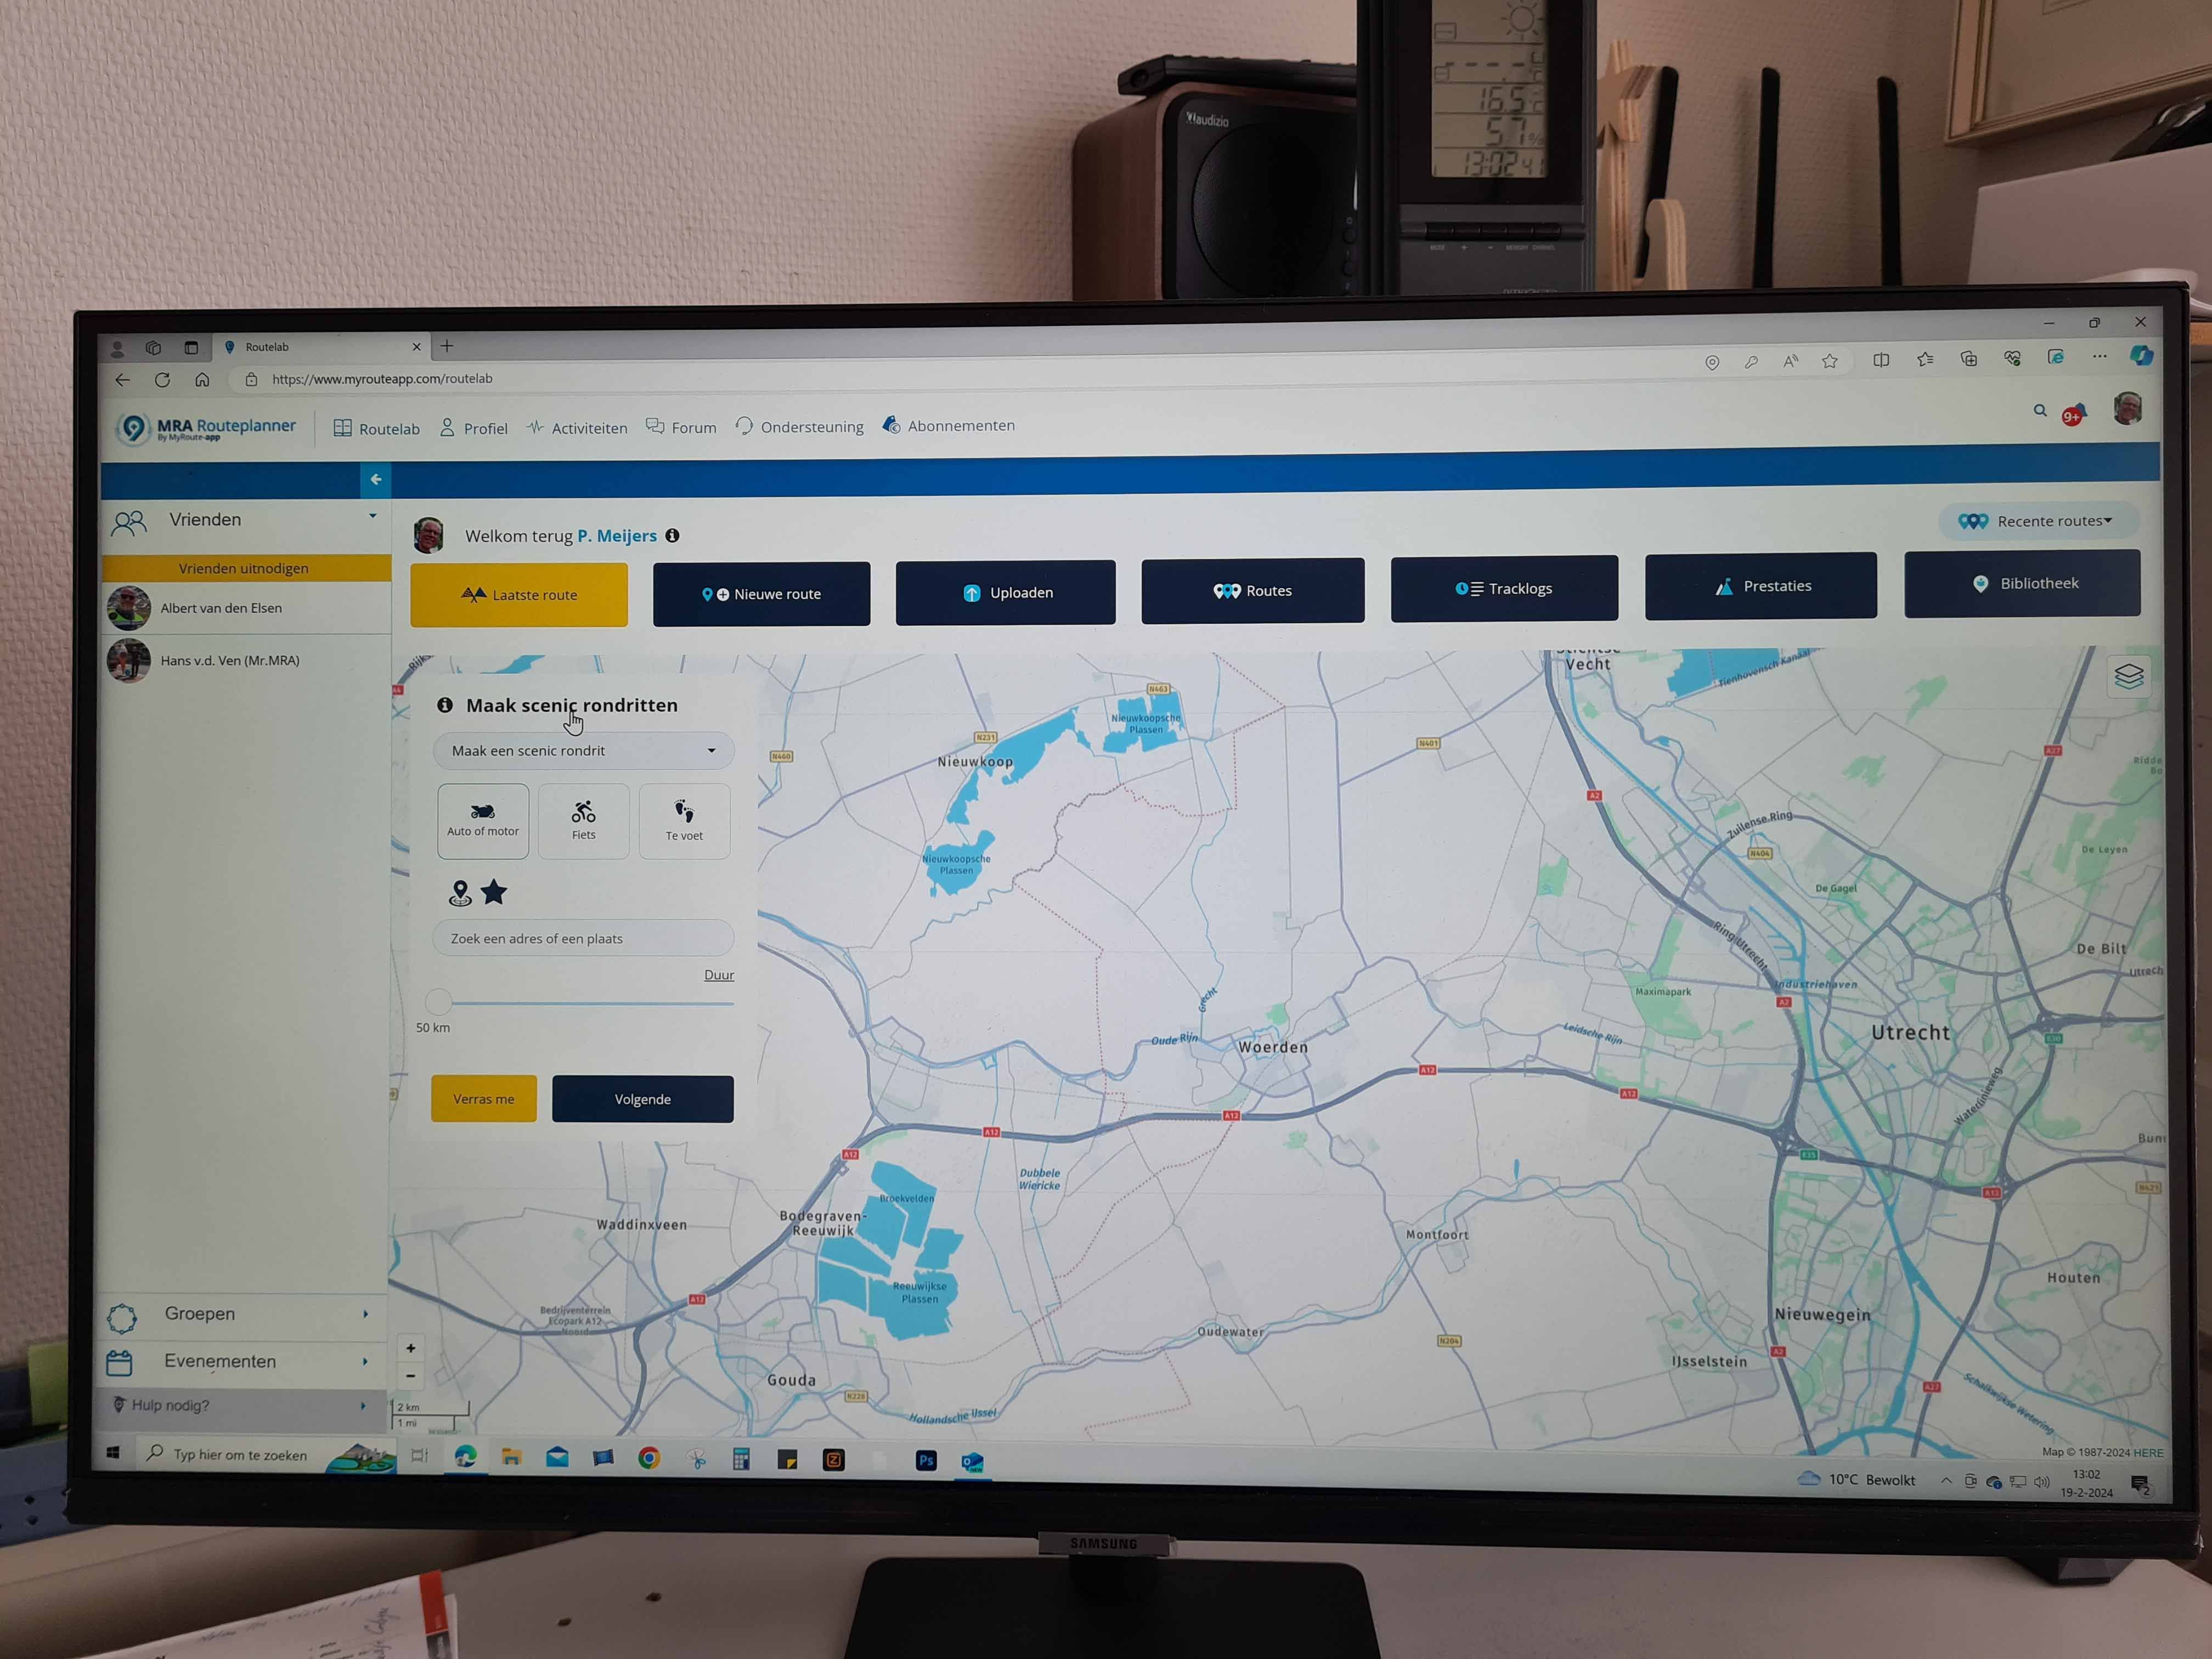Go back in the browser
The height and width of the screenshot is (1659, 2212).
(122, 380)
